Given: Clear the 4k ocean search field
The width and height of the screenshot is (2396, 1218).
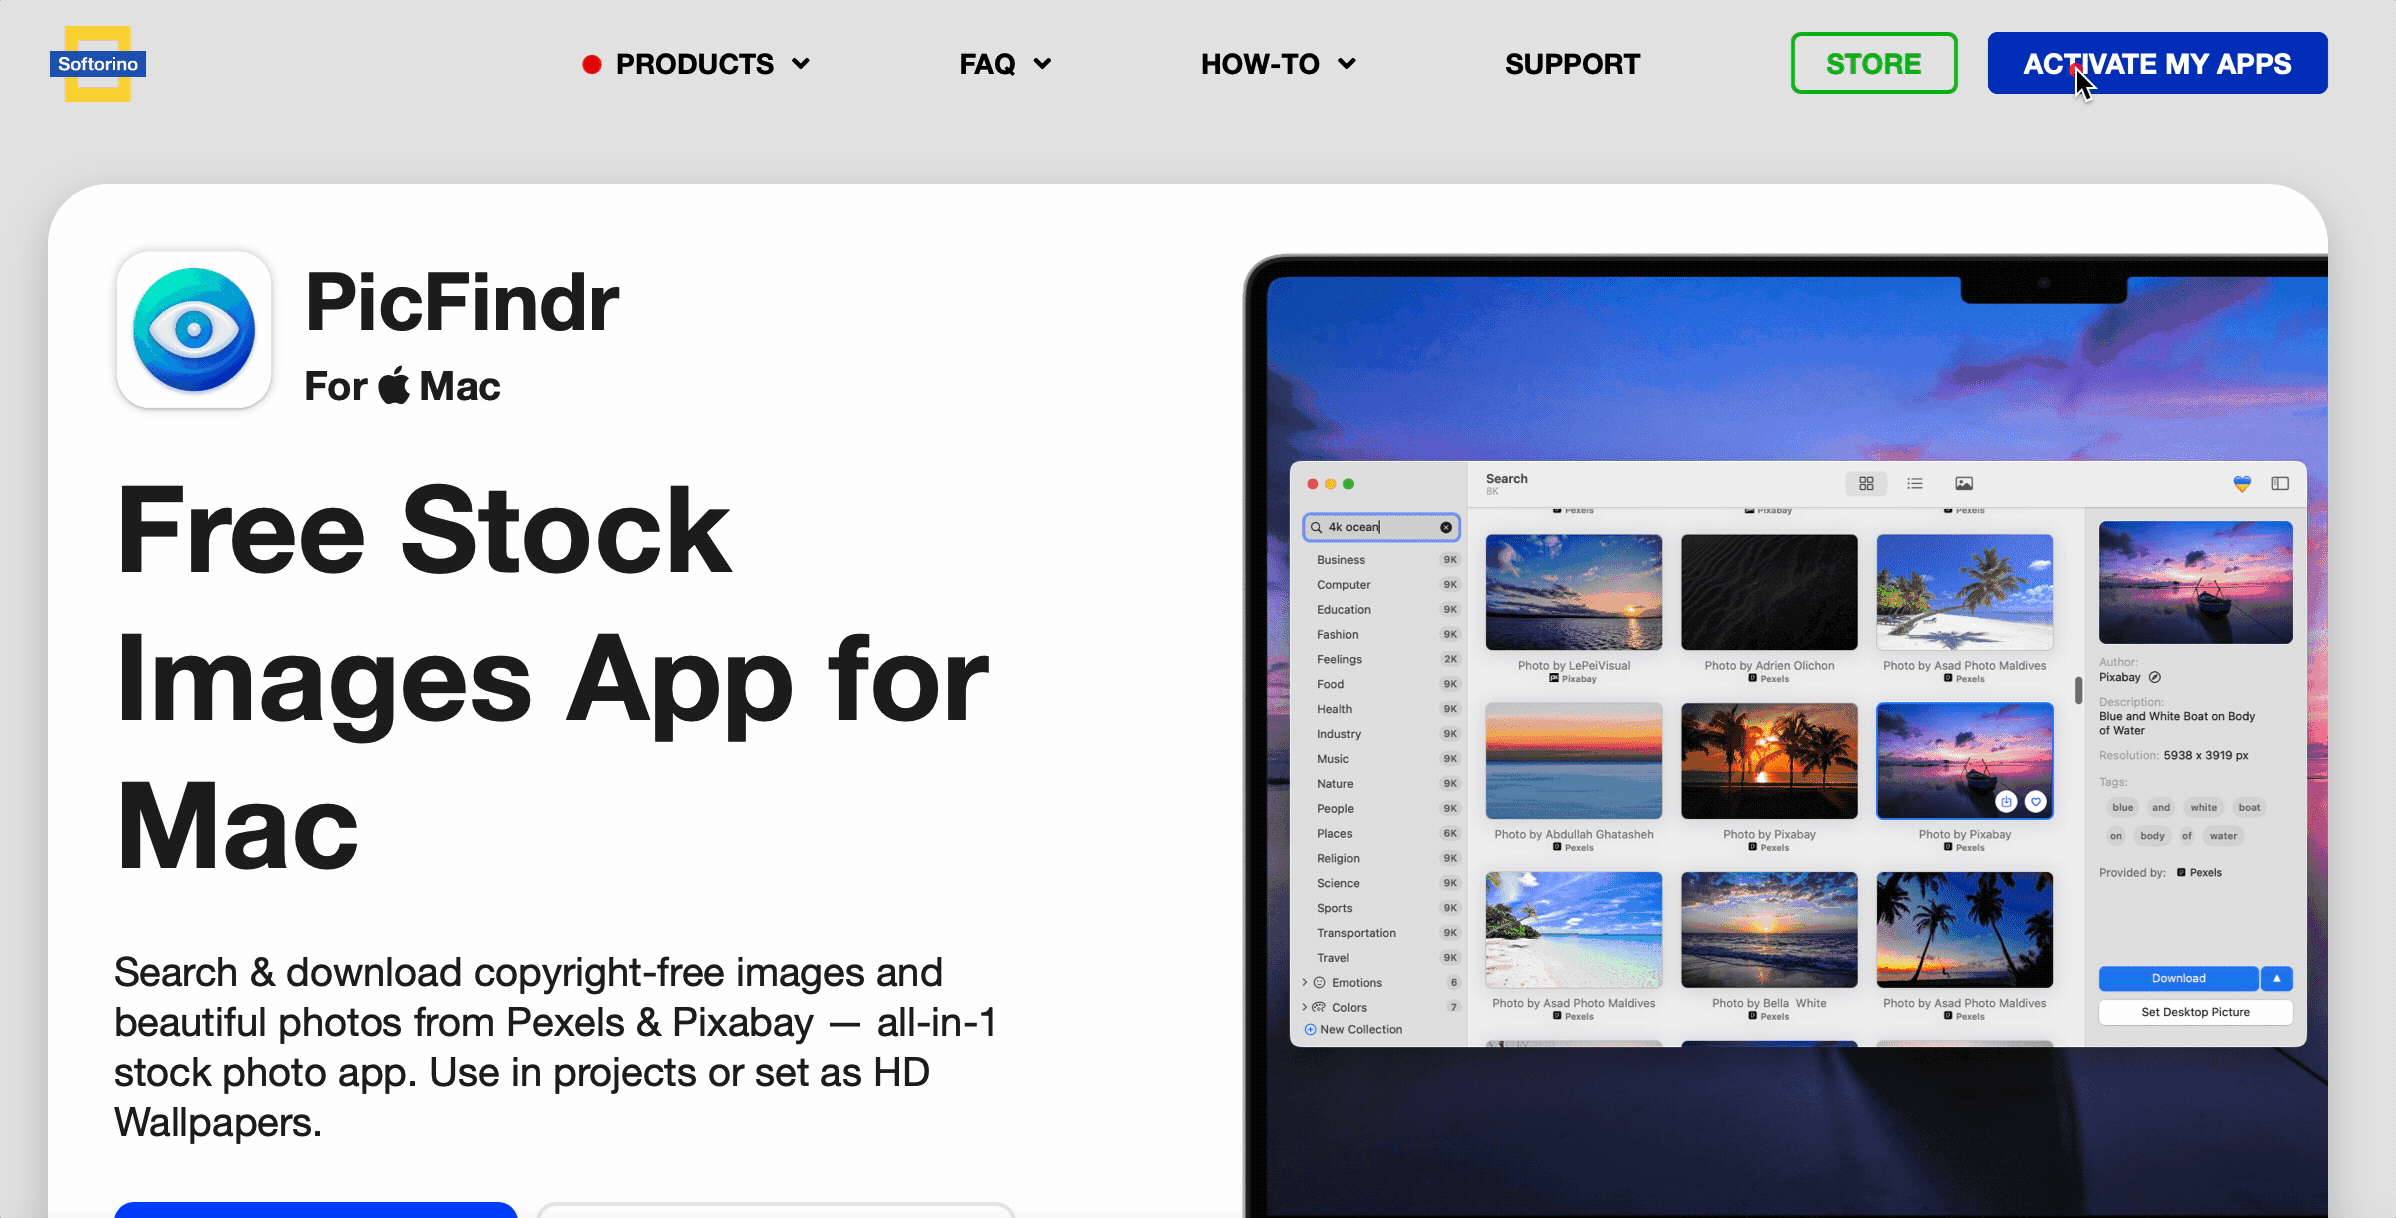Looking at the screenshot, I should pyautogui.click(x=1446, y=527).
